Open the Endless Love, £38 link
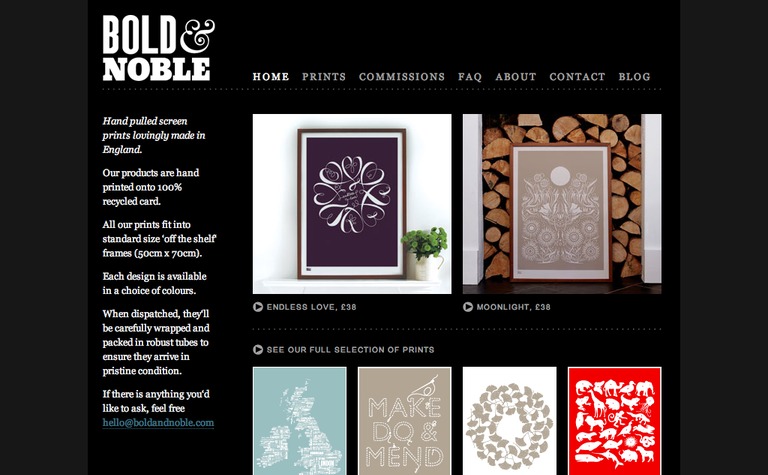The width and height of the screenshot is (768, 475). 312,307
